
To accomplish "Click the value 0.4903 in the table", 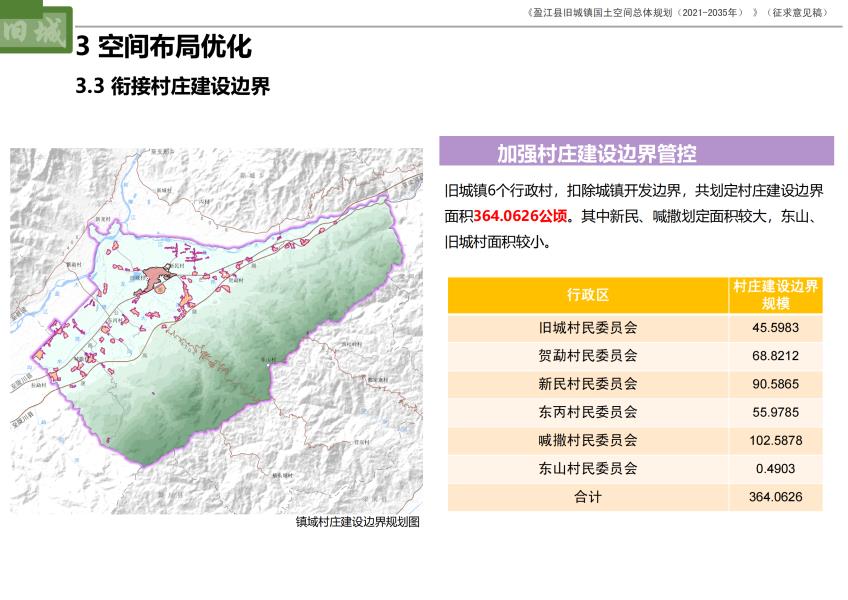I will (x=775, y=468).
